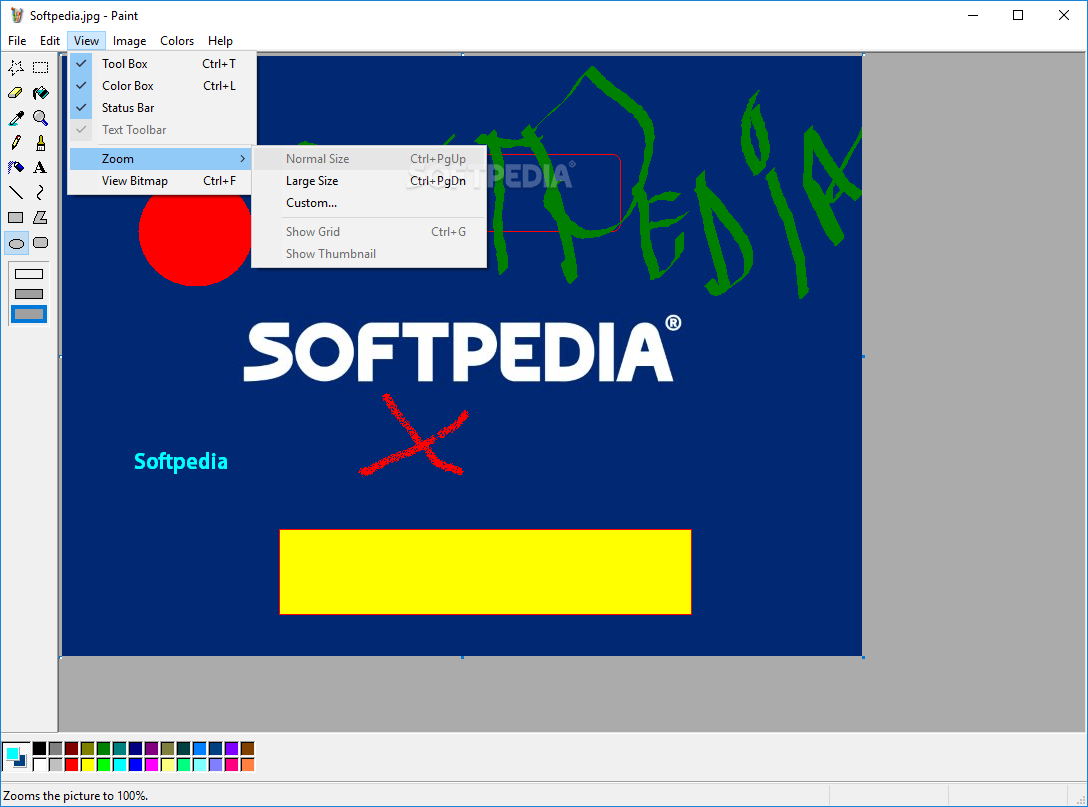
Task: Open the Image menu
Action: [129, 41]
